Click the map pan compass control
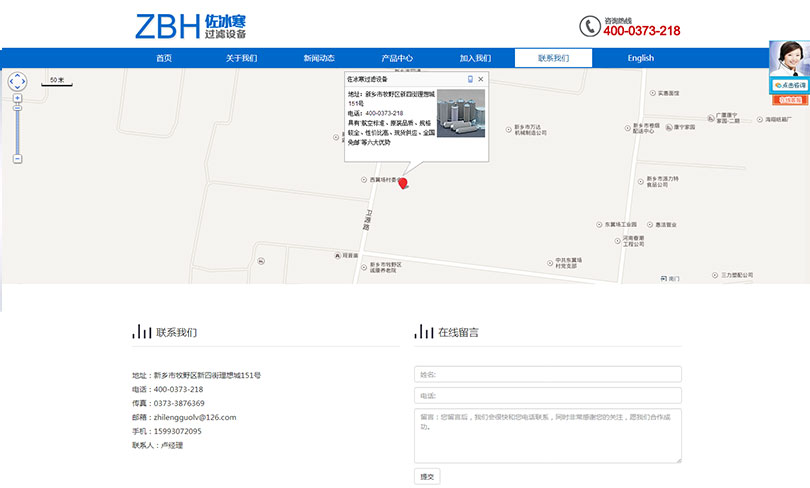Viewport: 810px width, 488px height. [x=17, y=80]
